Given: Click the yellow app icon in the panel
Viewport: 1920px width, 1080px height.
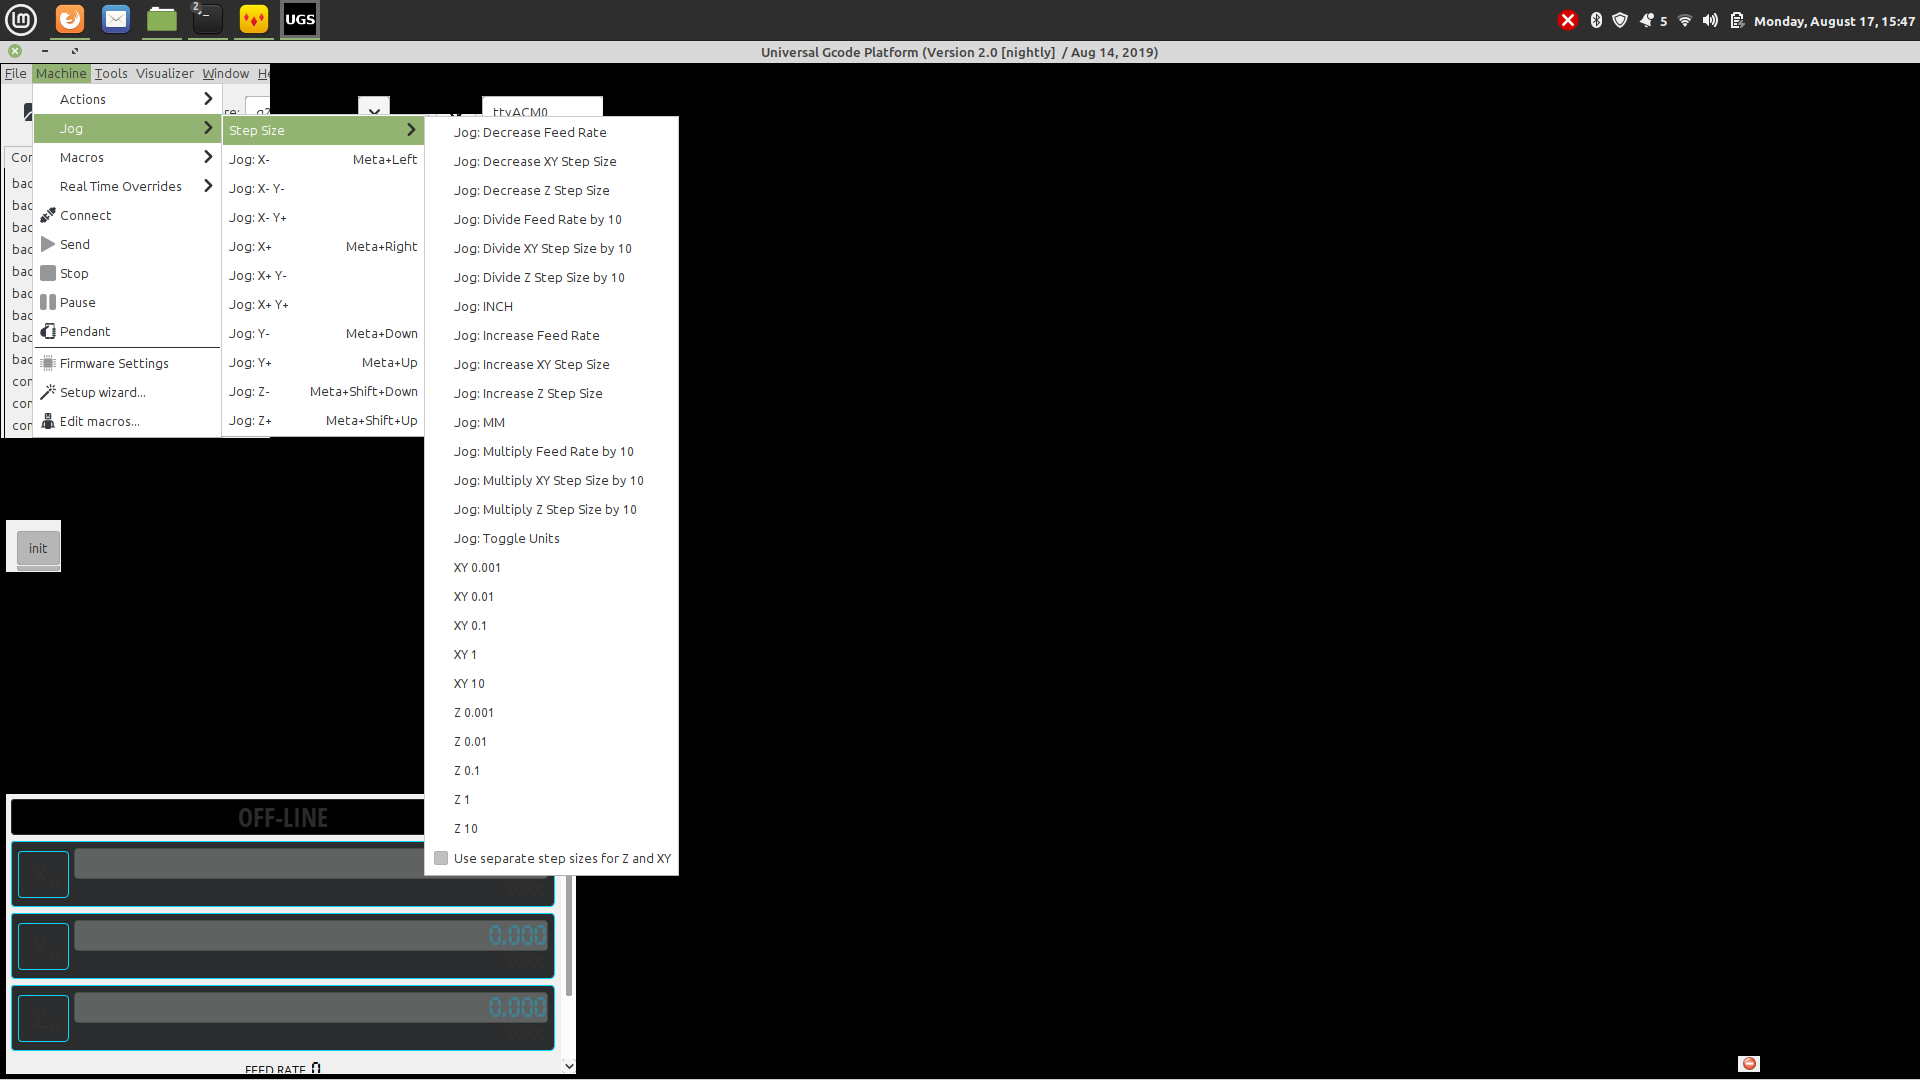Looking at the screenshot, I should [x=254, y=19].
